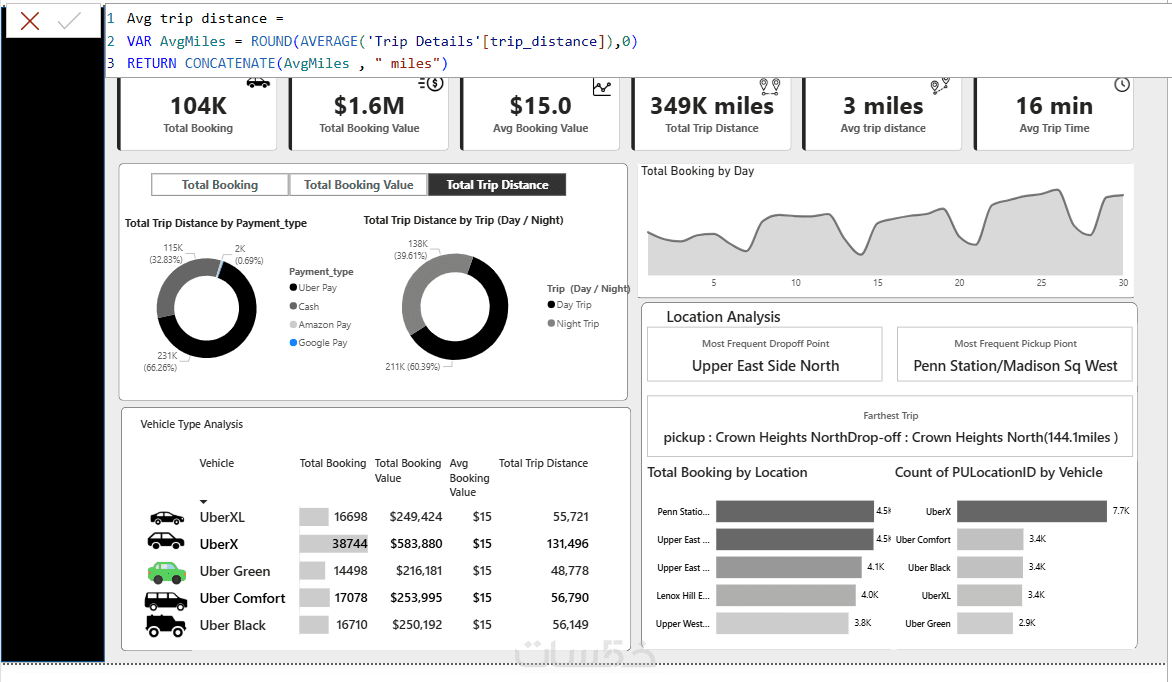
Task: Click the green Uber Green car icon
Action: (166, 573)
